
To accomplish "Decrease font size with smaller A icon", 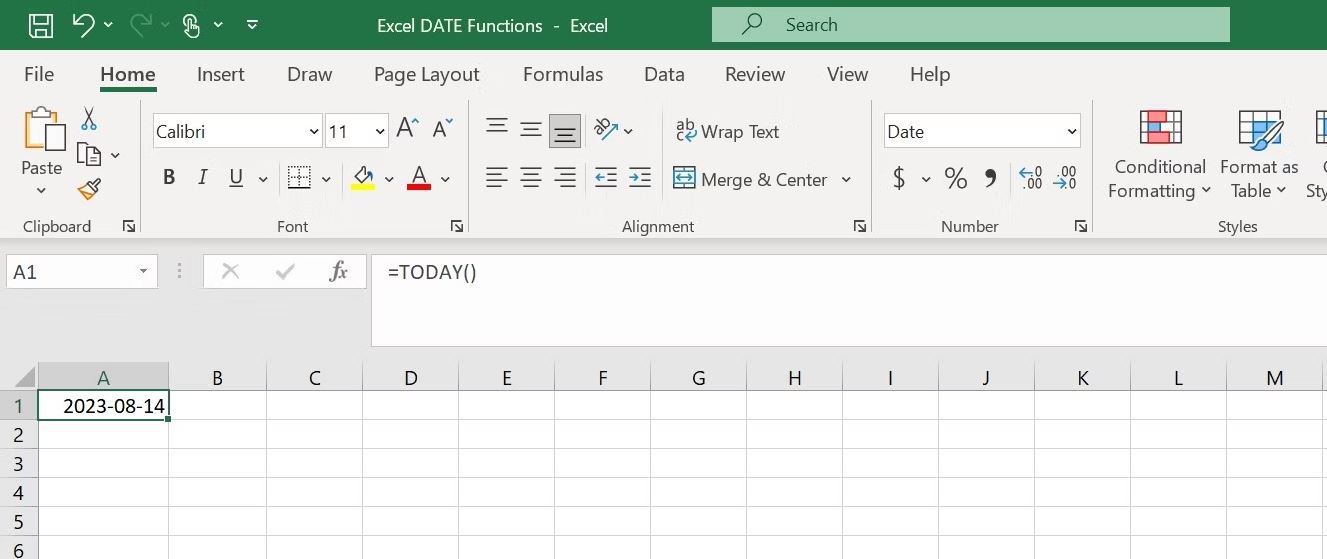I will (x=442, y=128).
